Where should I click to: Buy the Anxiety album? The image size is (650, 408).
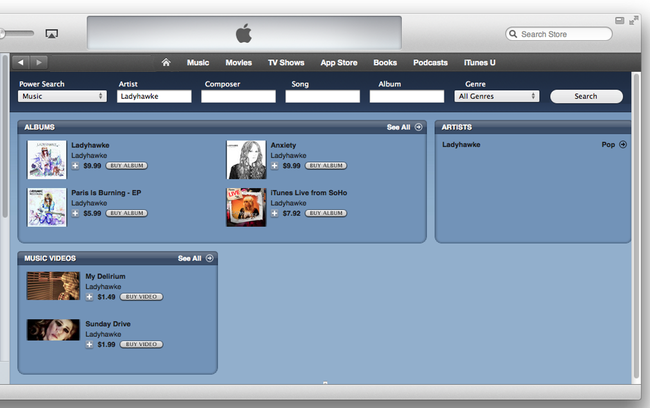coord(326,166)
